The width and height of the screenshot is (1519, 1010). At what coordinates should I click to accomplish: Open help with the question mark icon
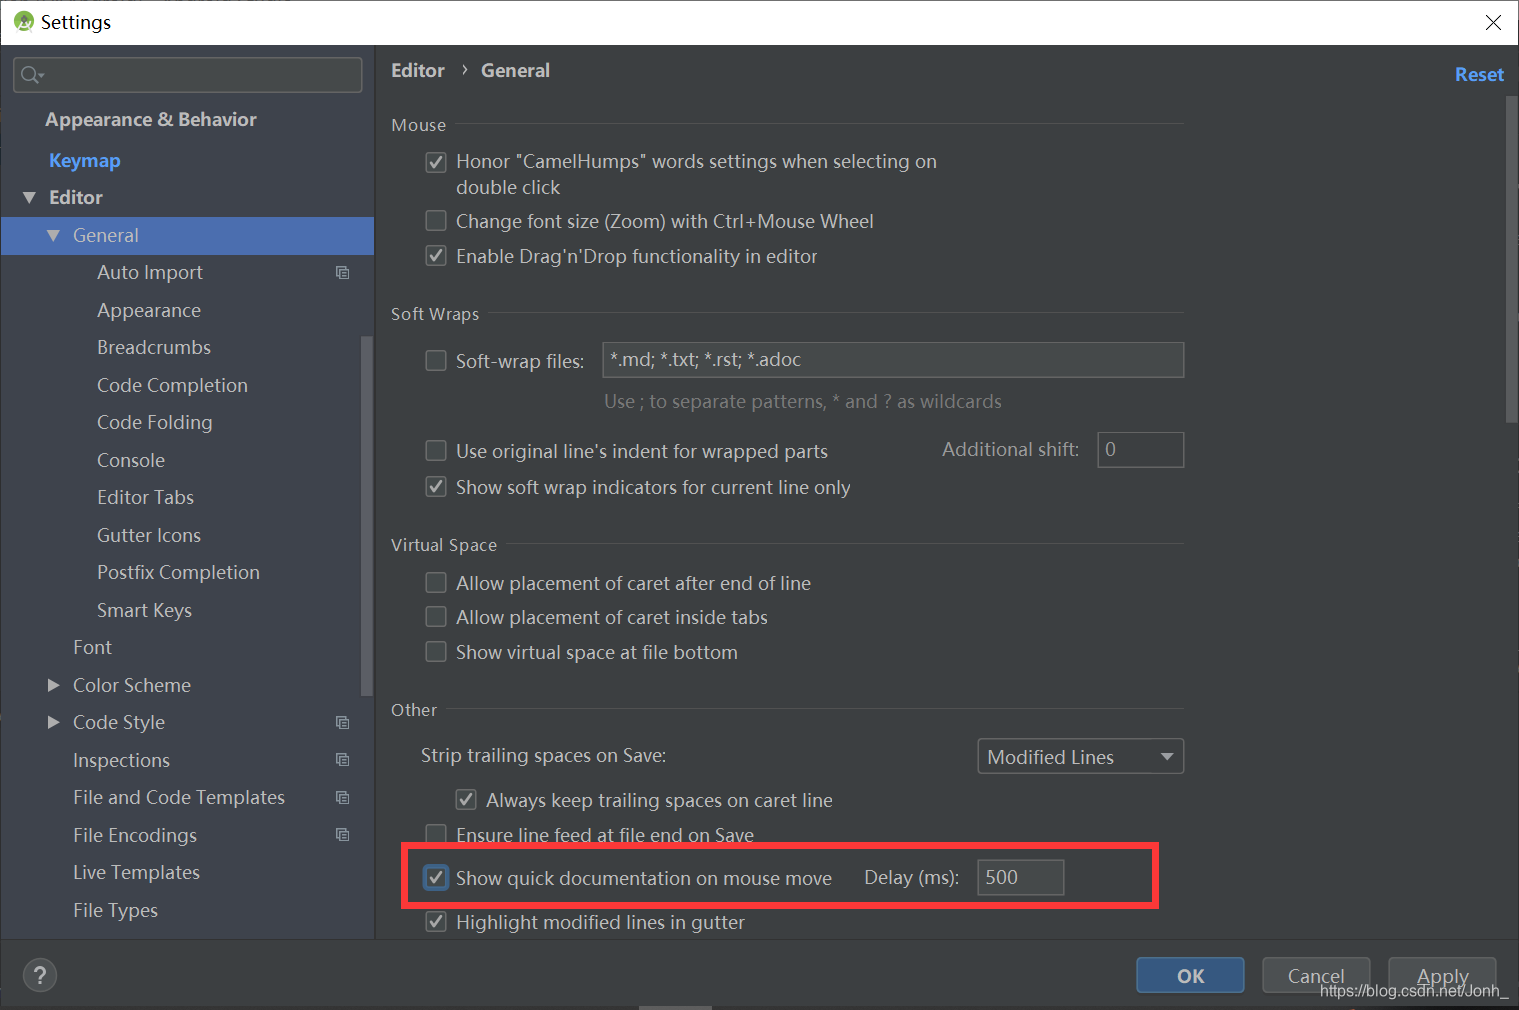point(40,975)
